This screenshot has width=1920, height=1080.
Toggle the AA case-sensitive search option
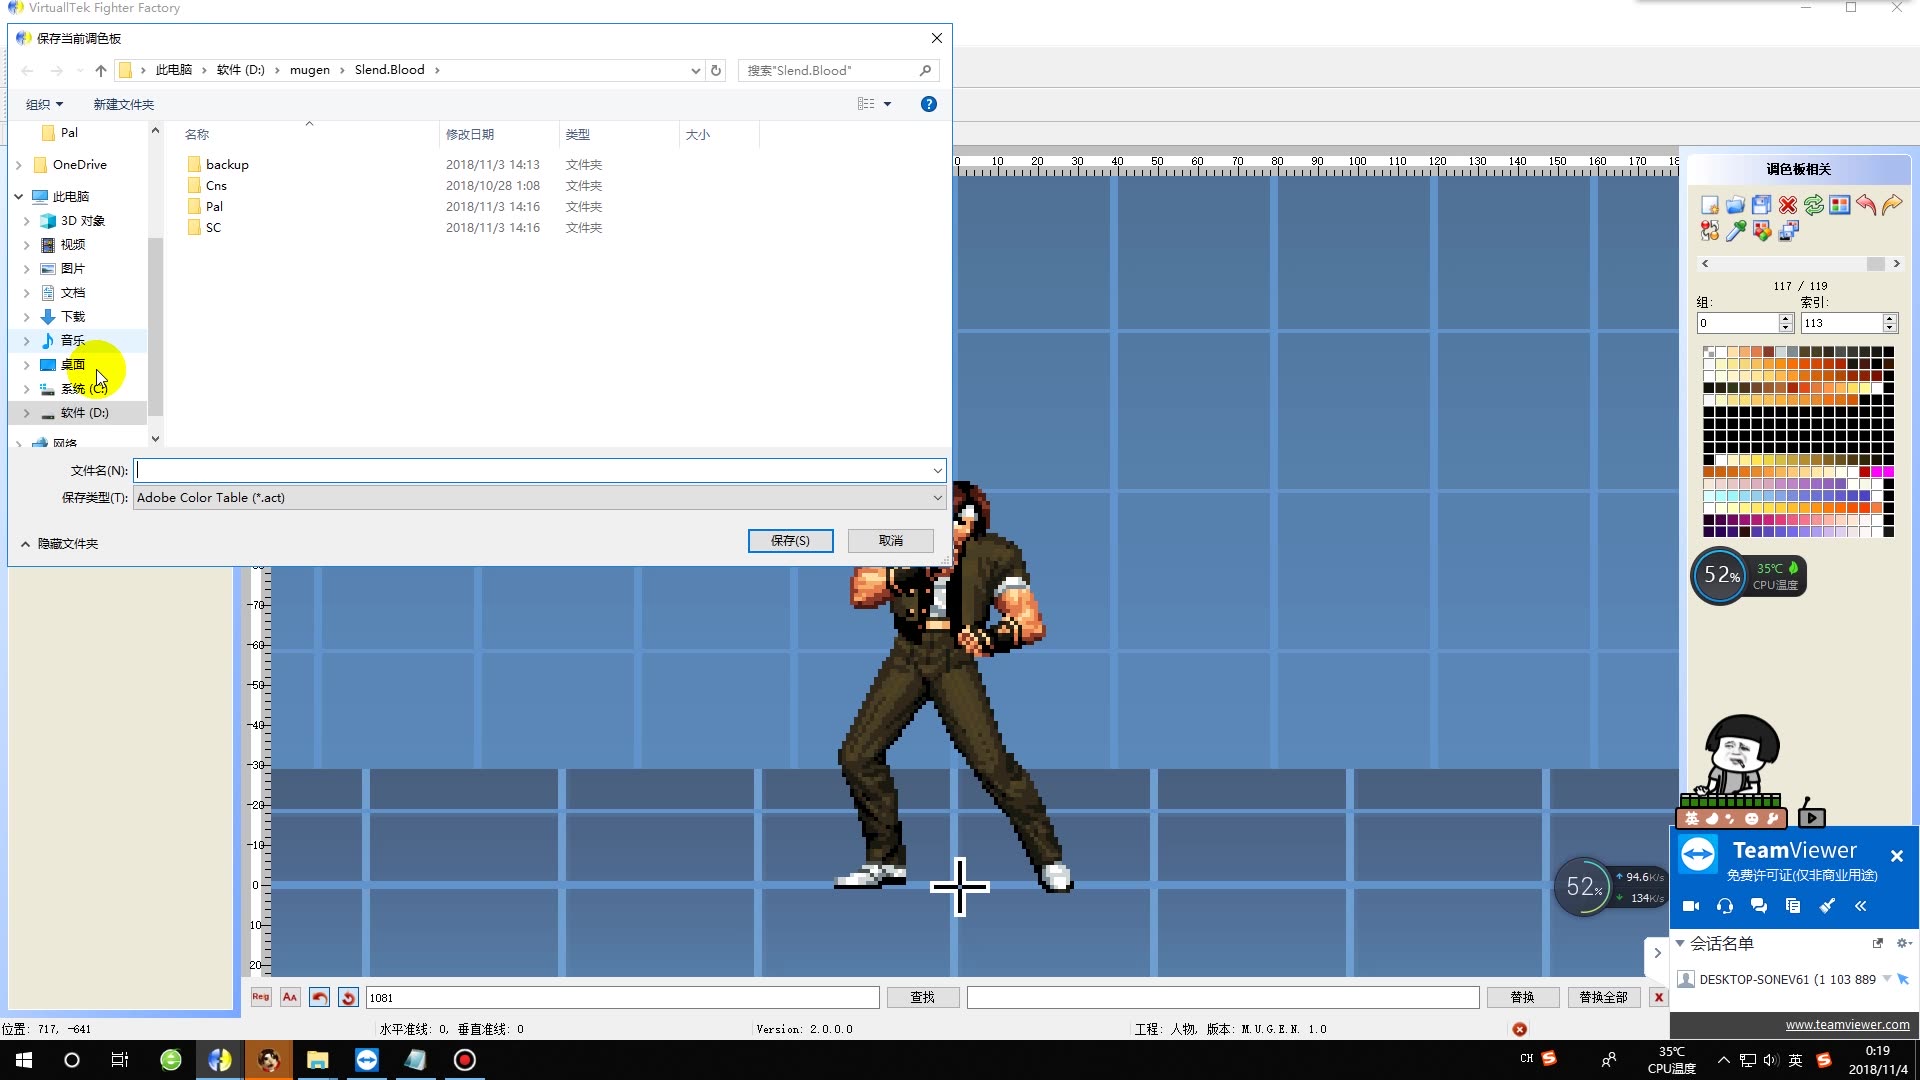tap(290, 997)
